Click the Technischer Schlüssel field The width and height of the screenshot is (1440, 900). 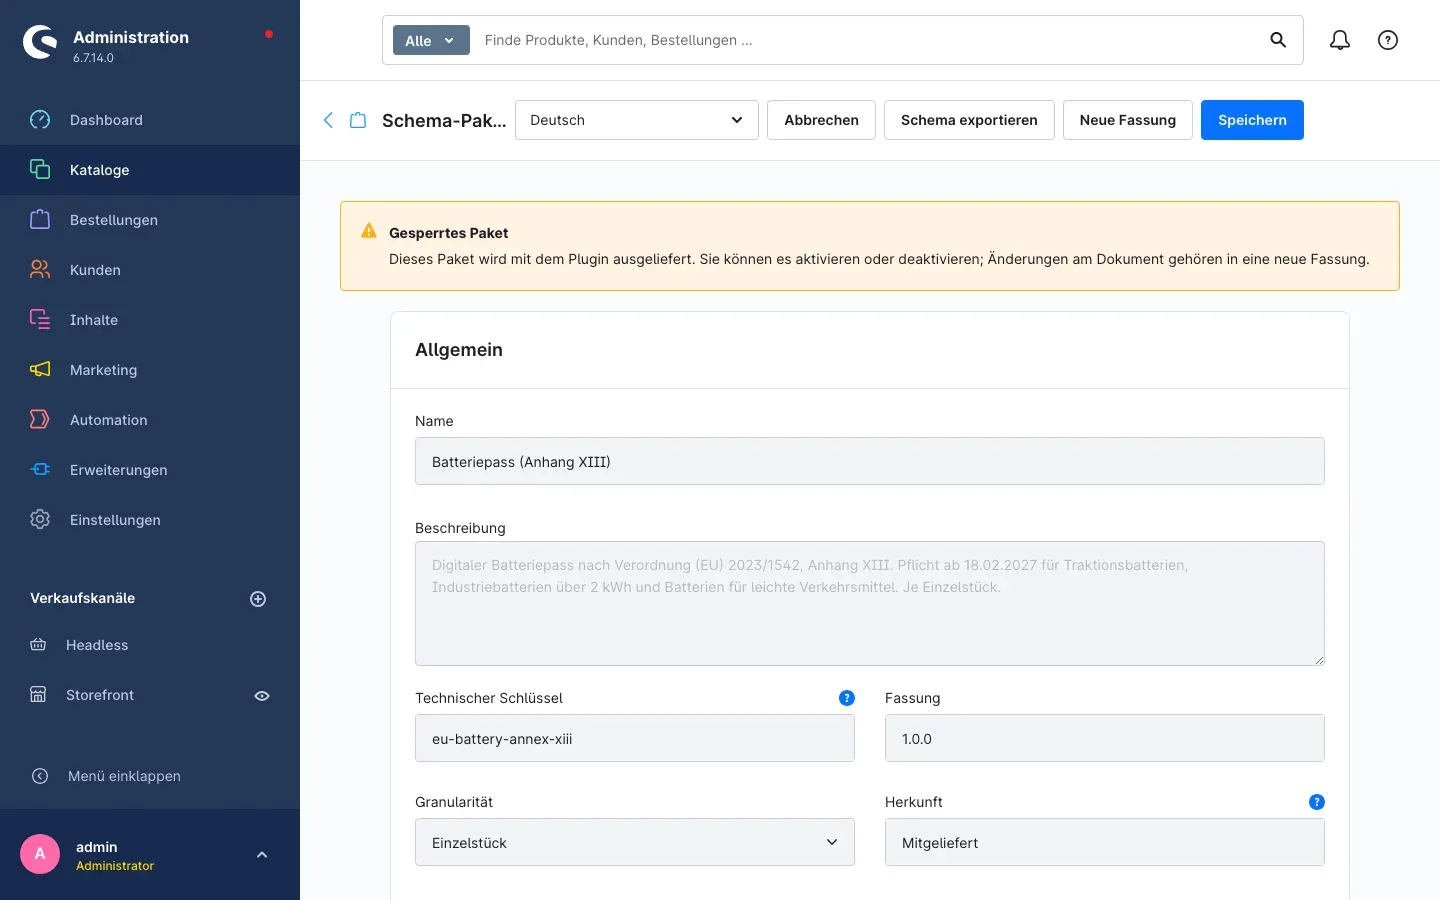(635, 738)
